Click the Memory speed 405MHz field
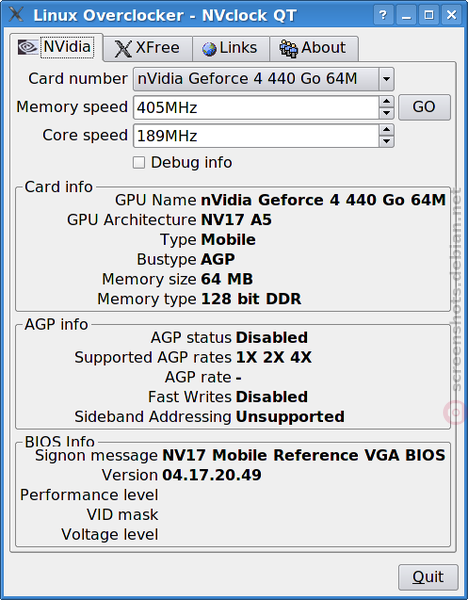The width and height of the screenshot is (468, 600). coord(256,108)
